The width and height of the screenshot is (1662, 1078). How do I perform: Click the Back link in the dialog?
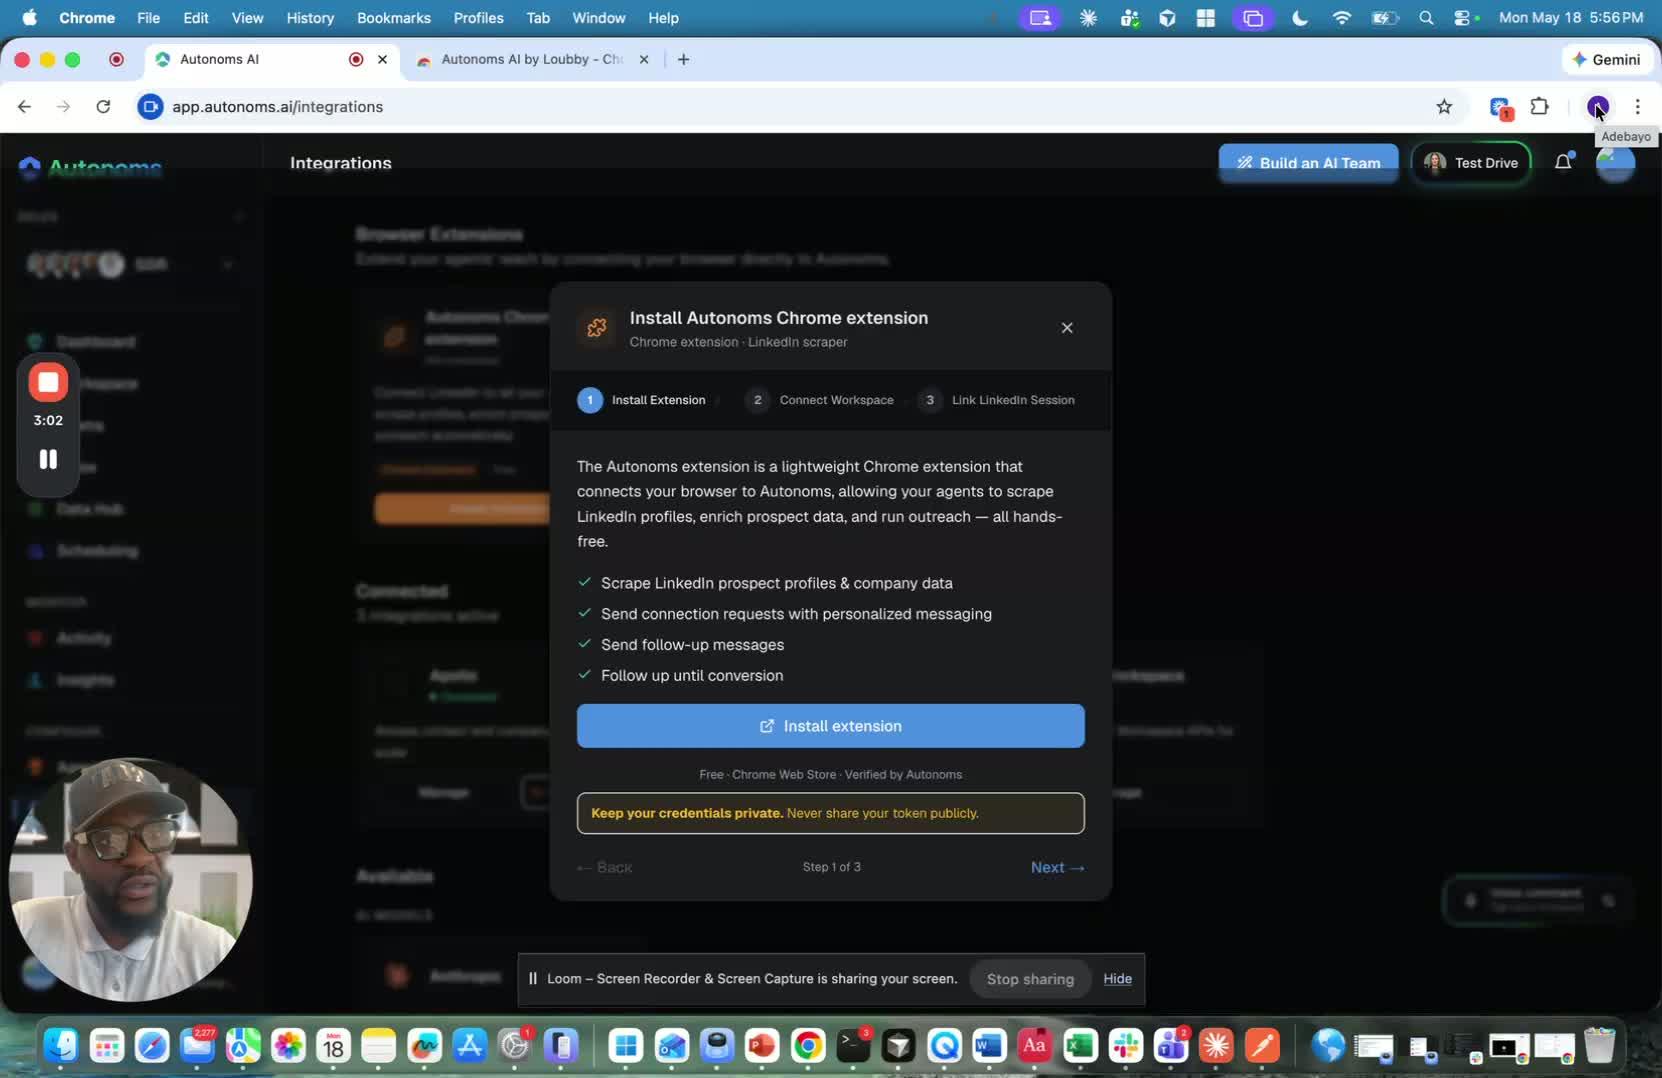(x=604, y=867)
